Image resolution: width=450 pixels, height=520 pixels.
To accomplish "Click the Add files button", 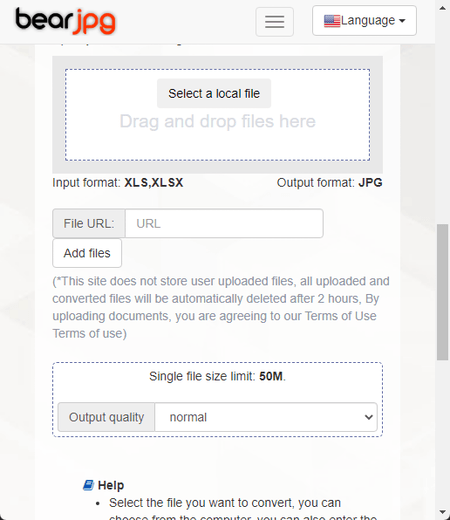I will point(87,253).
